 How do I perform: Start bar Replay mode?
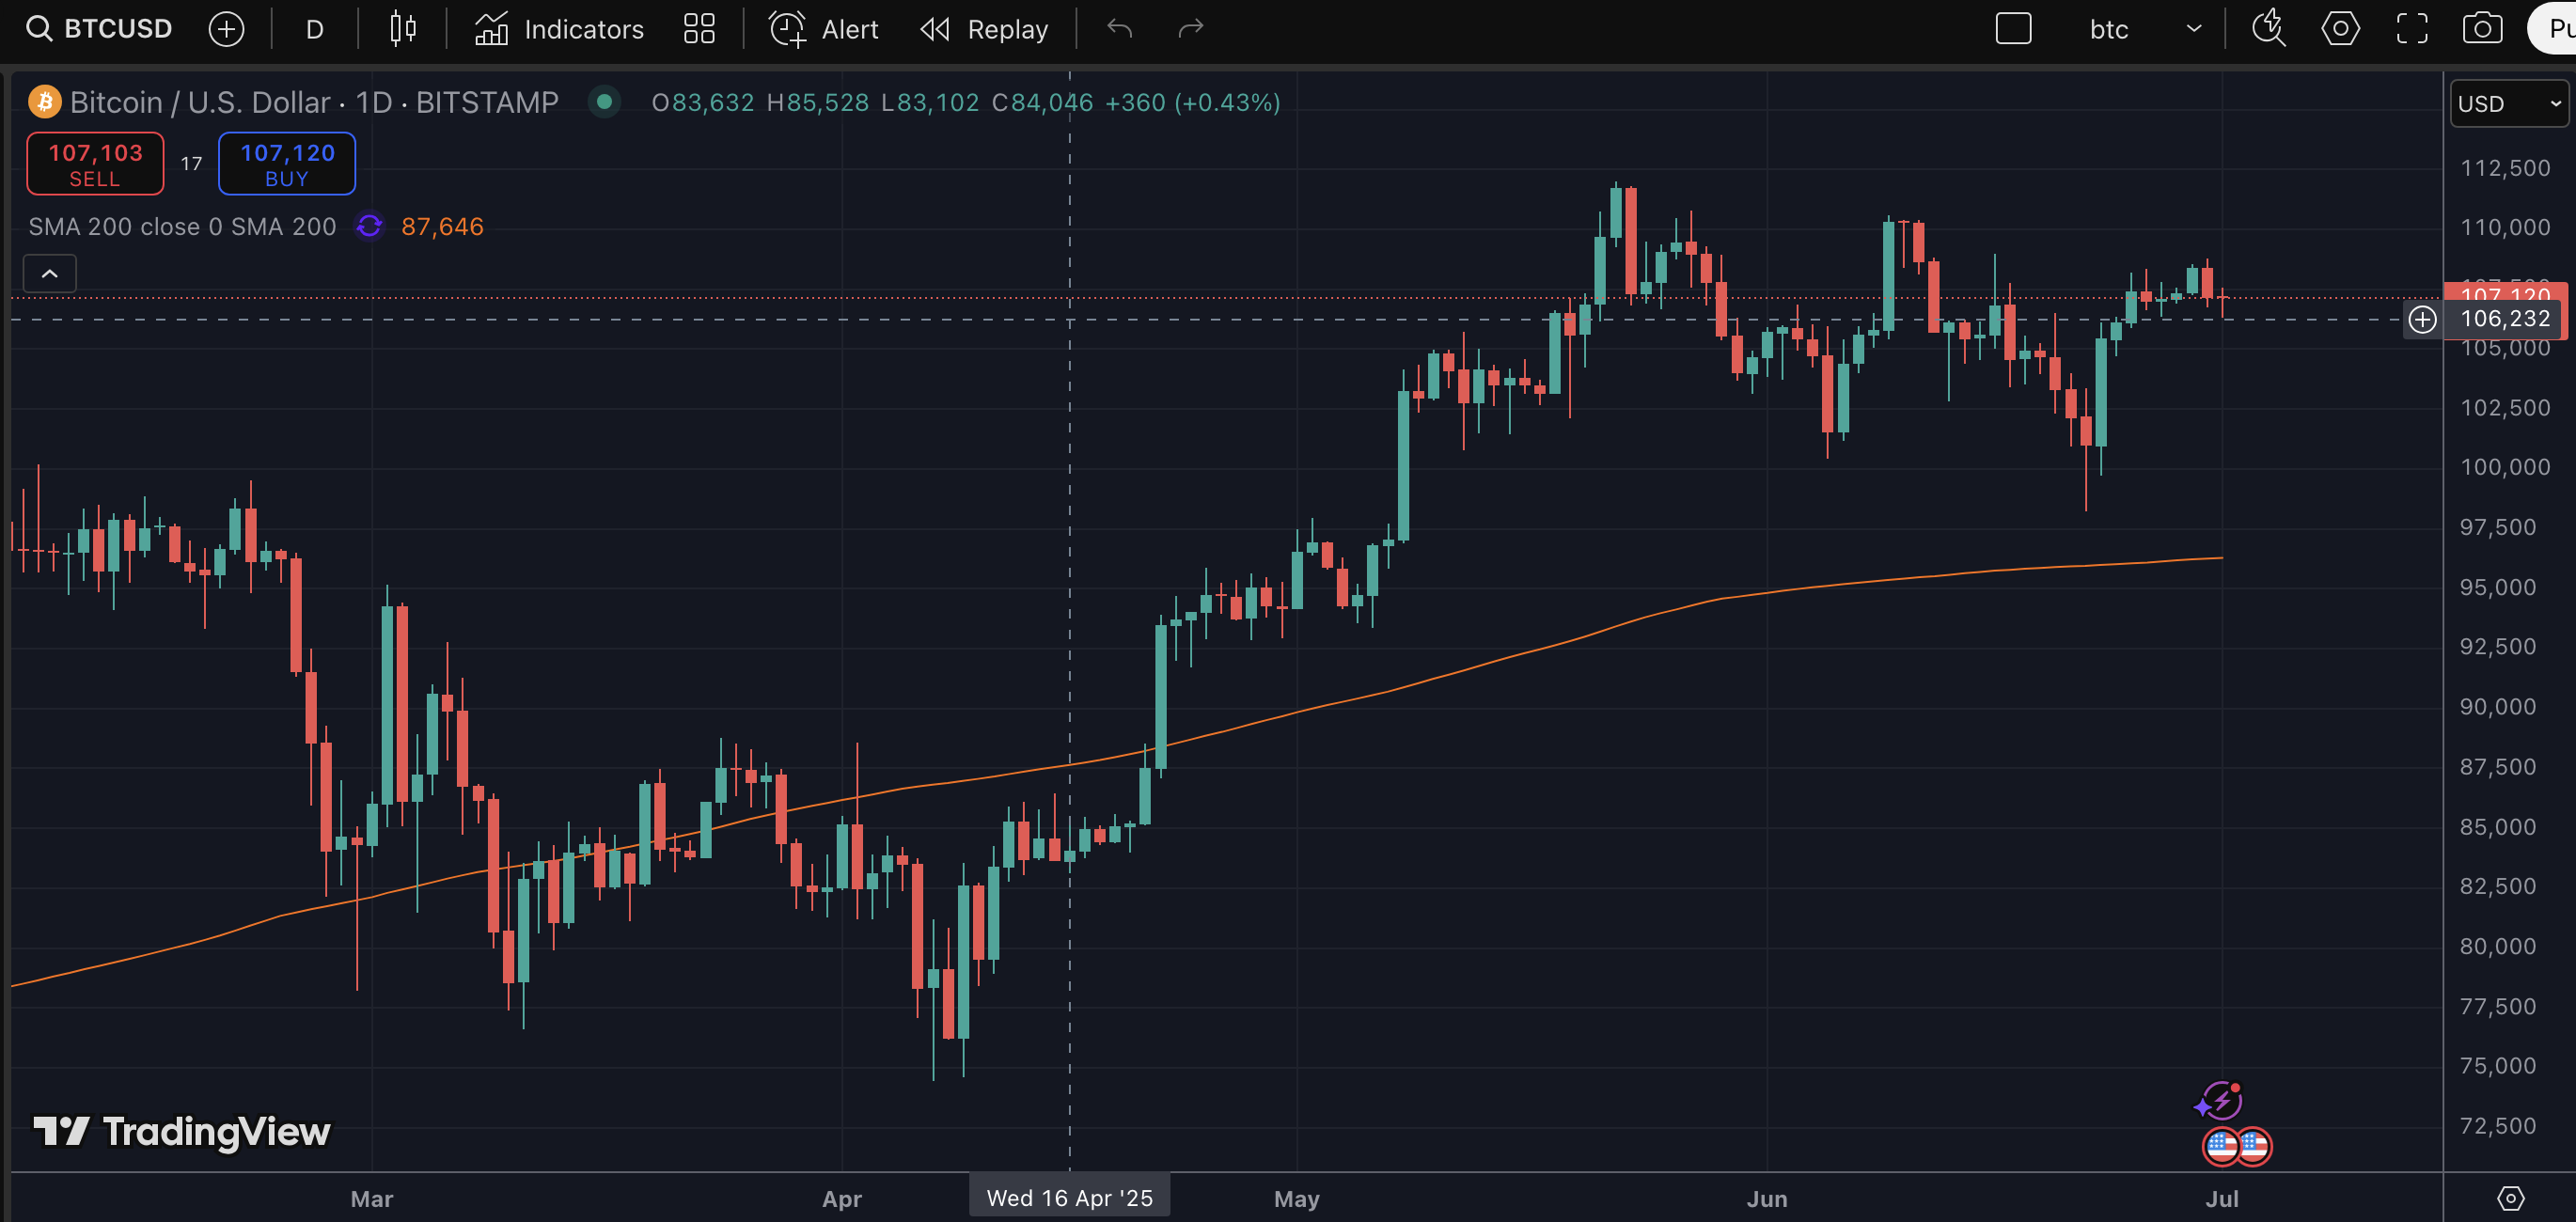click(x=985, y=29)
